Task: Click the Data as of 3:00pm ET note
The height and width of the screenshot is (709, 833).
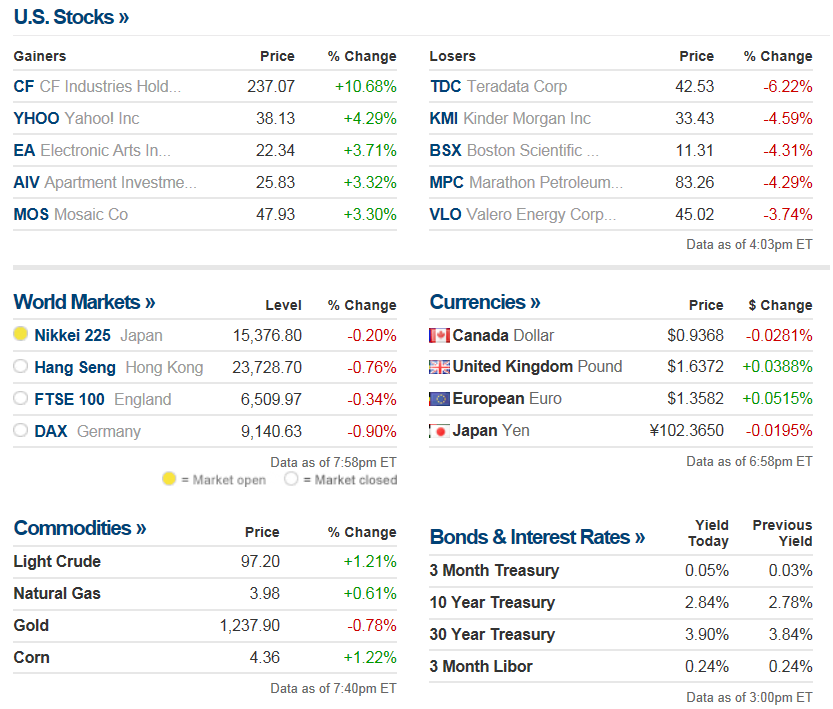Action: pos(750,697)
